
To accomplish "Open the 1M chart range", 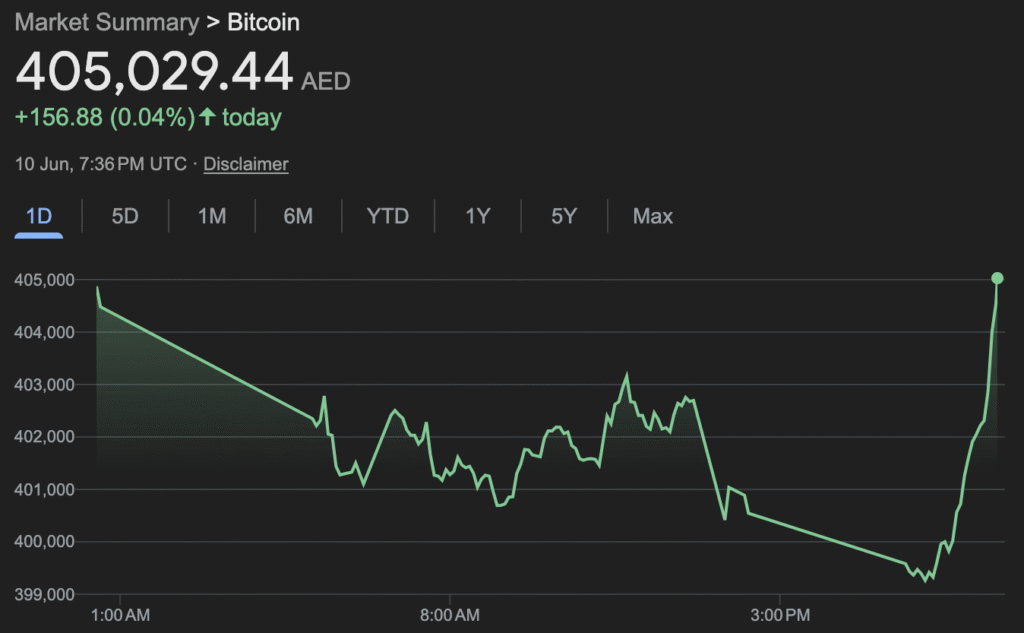I will coord(212,216).
